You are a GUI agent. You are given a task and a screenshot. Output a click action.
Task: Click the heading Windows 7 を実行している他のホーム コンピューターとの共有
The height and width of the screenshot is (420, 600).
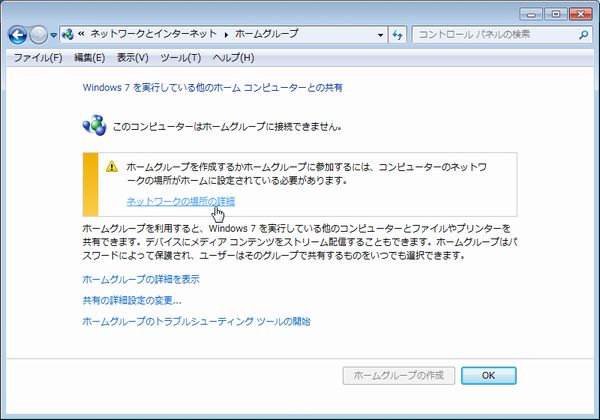point(213,88)
